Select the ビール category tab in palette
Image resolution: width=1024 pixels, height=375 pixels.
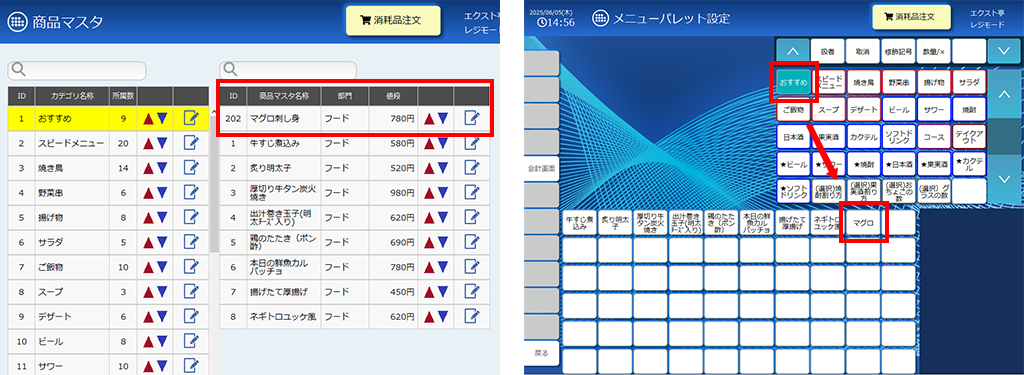click(x=899, y=110)
